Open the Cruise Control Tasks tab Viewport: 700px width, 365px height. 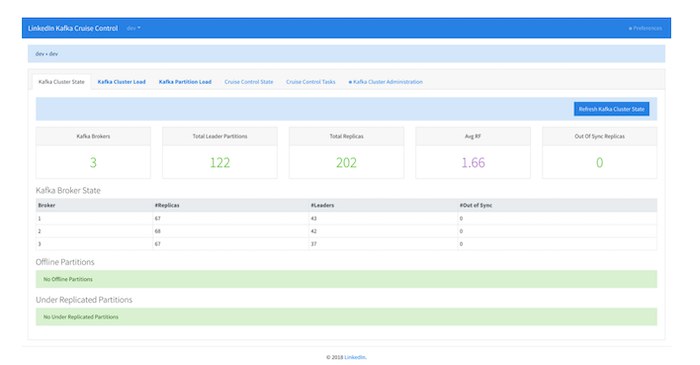311,82
